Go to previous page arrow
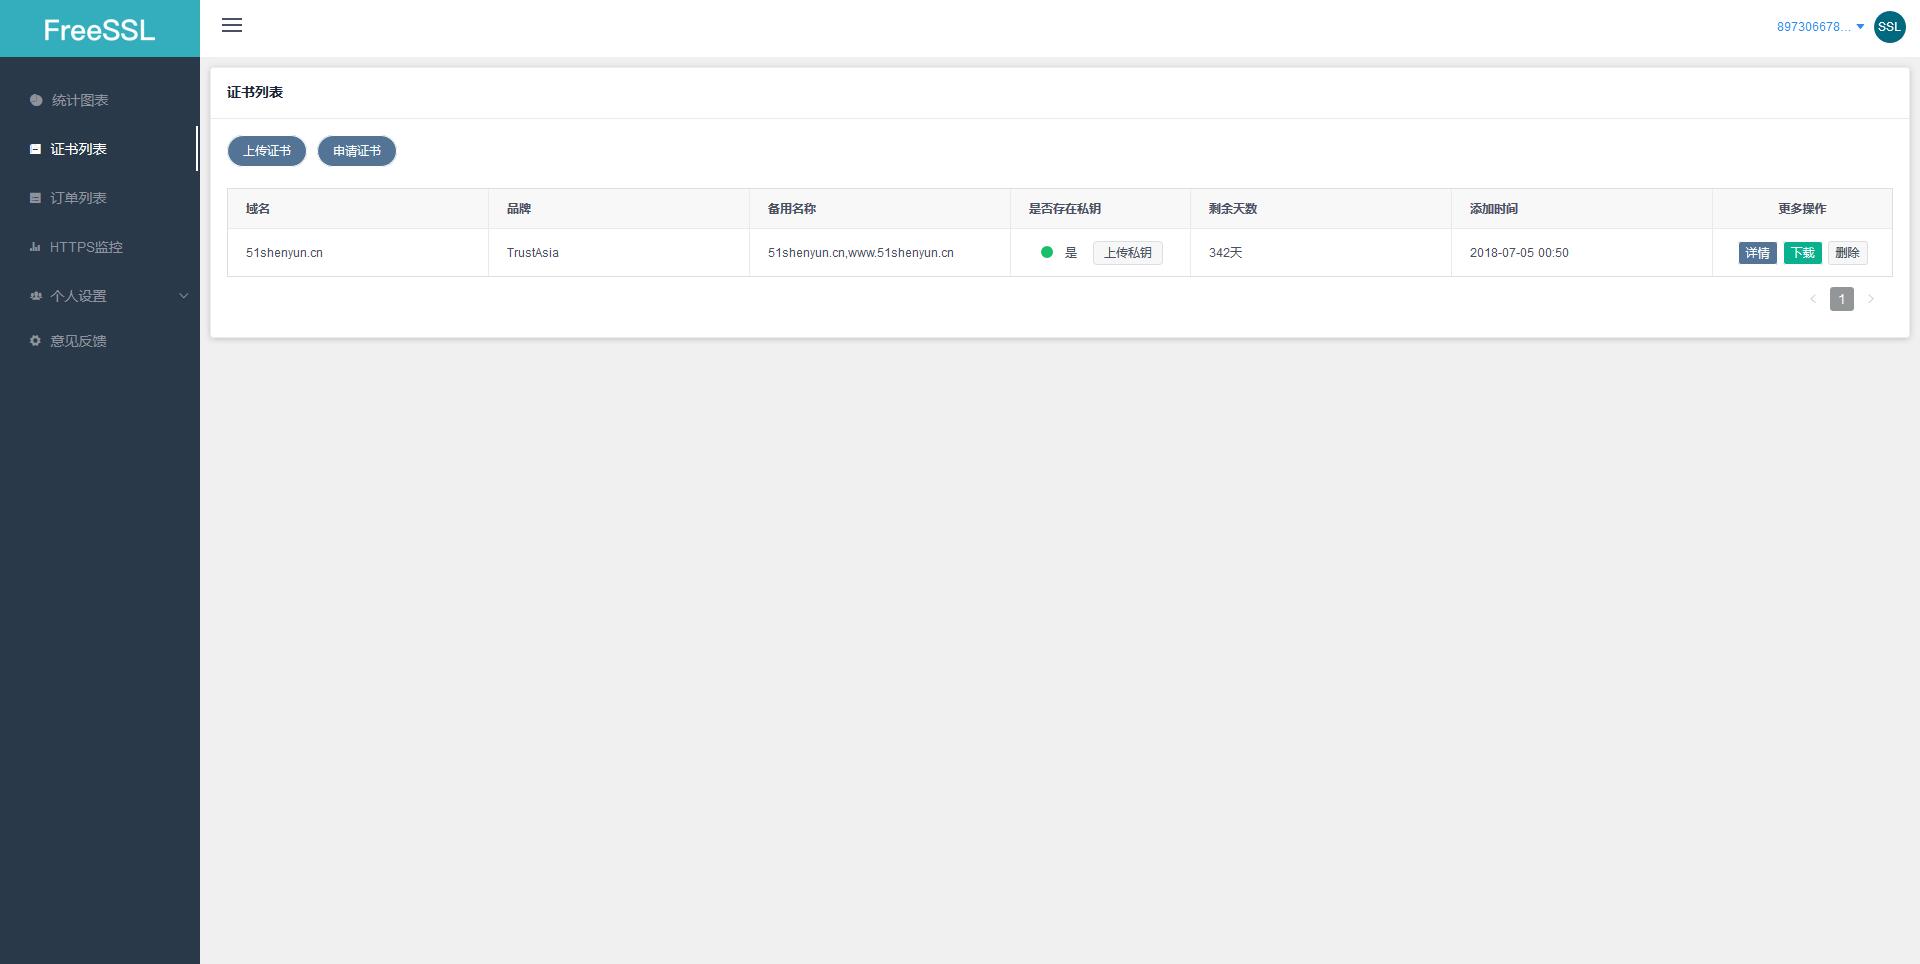The width and height of the screenshot is (1920, 964). coord(1813,299)
